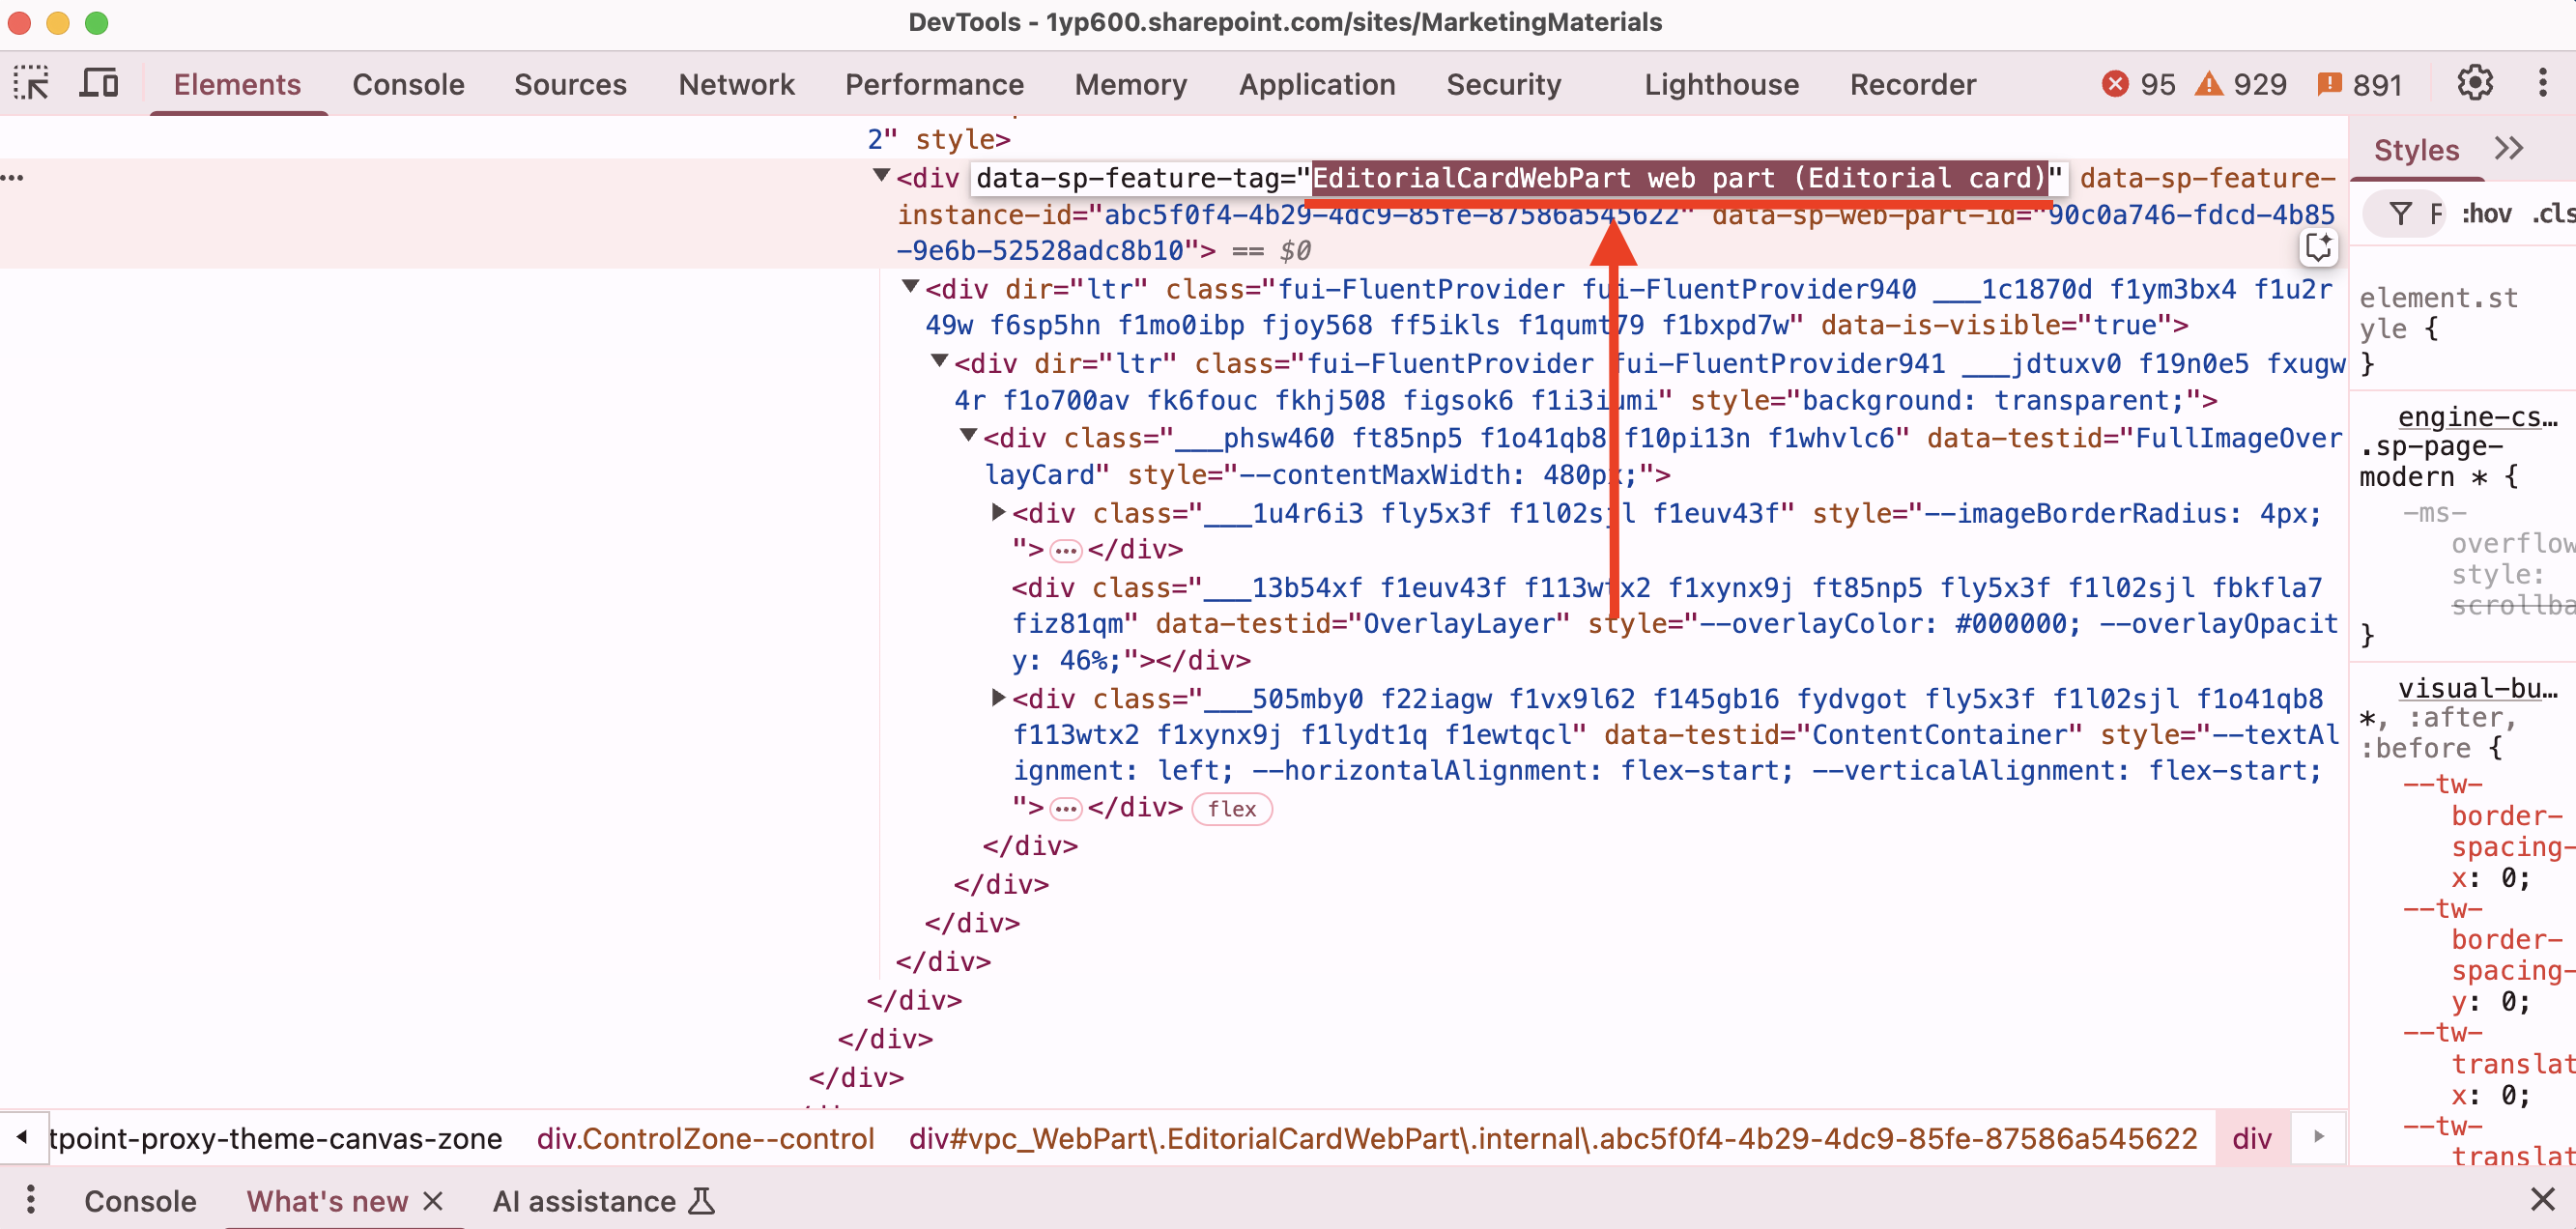Show more sidebar tabs via chevrons

click(2509, 149)
